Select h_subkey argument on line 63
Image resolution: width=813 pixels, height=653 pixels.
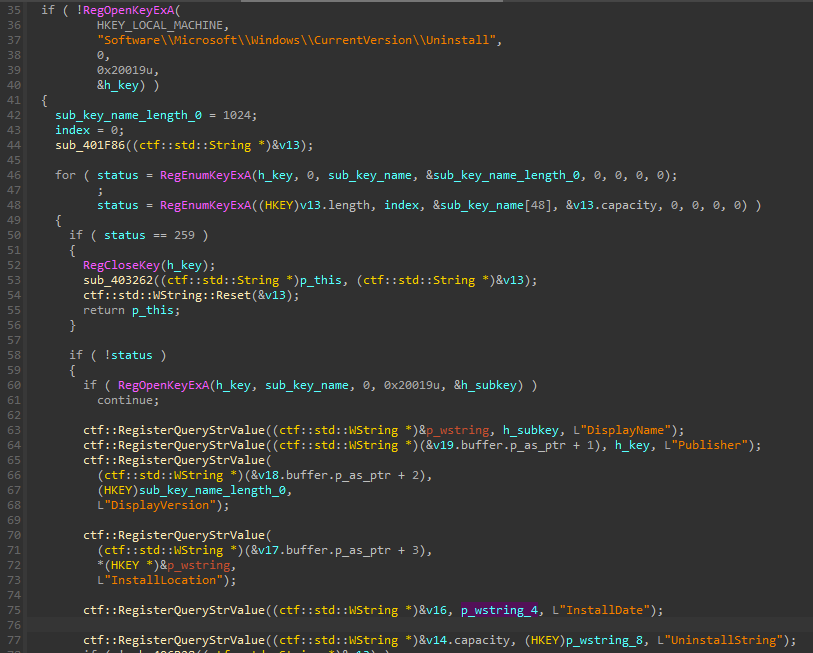click(530, 430)
